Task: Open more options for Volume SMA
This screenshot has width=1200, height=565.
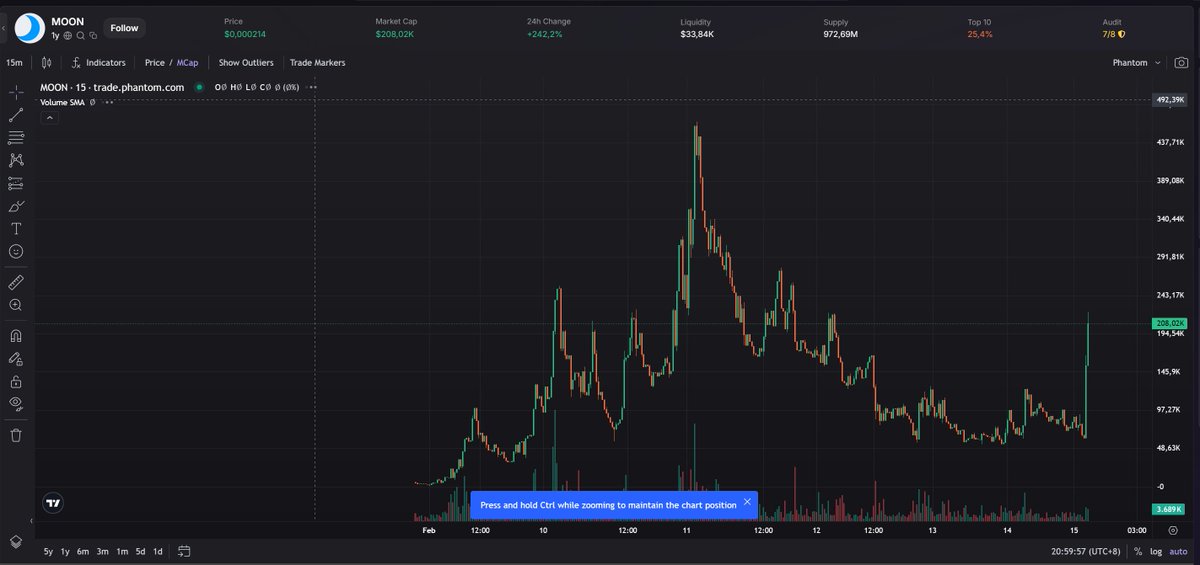Action: tap(108, 102)
